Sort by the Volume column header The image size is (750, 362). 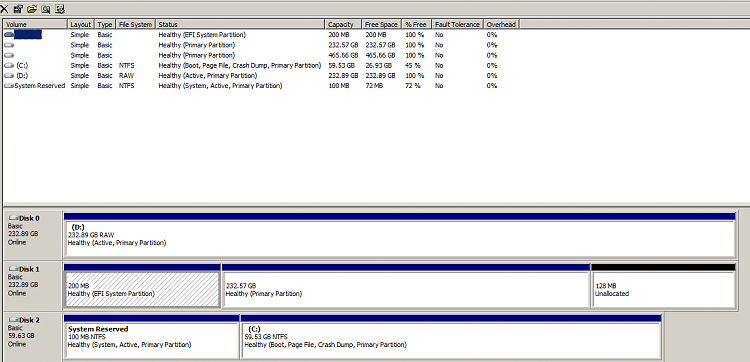tap(35, 24)
